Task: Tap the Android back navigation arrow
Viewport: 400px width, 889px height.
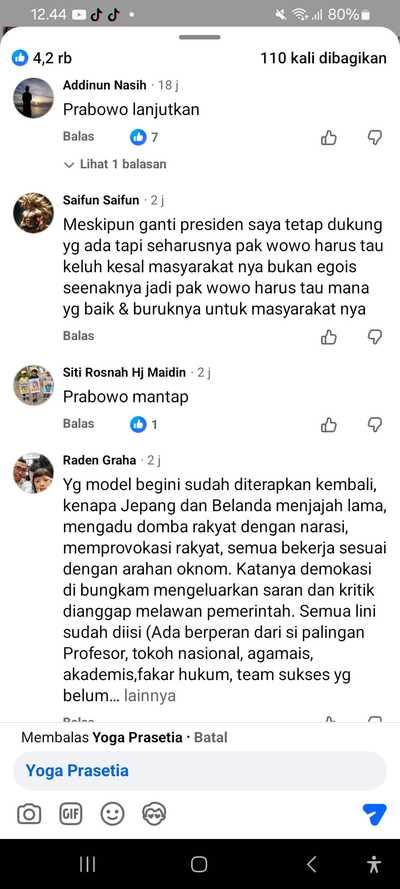Action: (311, 864)
